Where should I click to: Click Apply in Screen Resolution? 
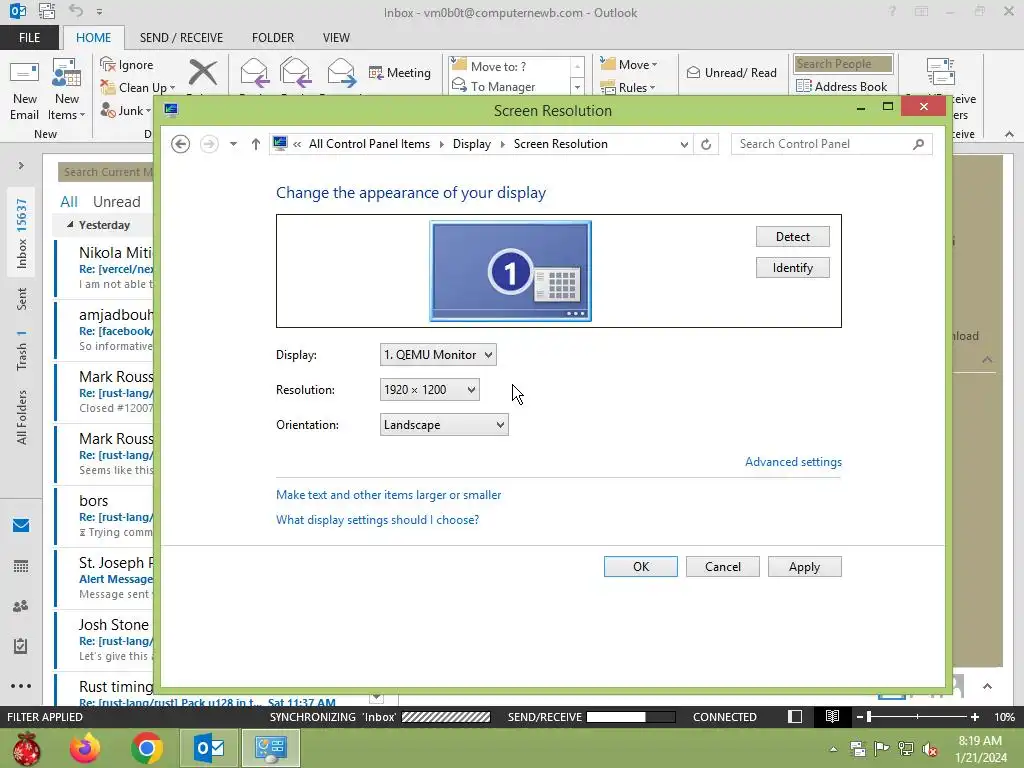[805, 567]
